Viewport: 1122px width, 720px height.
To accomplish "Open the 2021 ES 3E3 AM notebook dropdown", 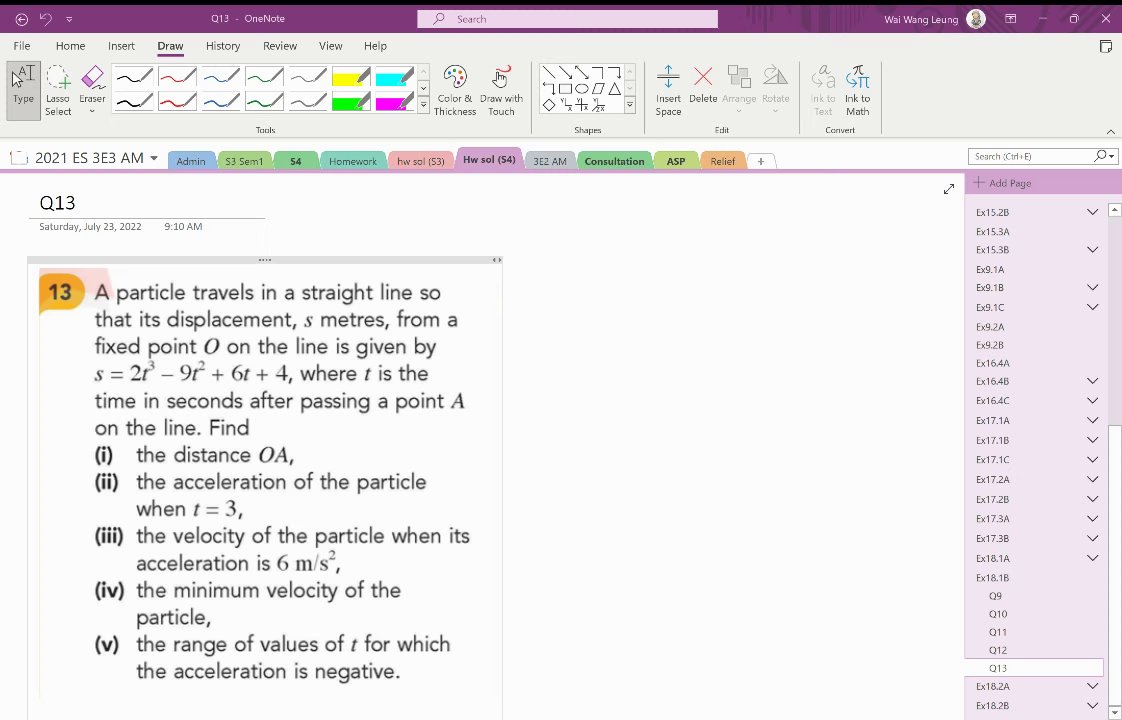I will tap(154, 158).
